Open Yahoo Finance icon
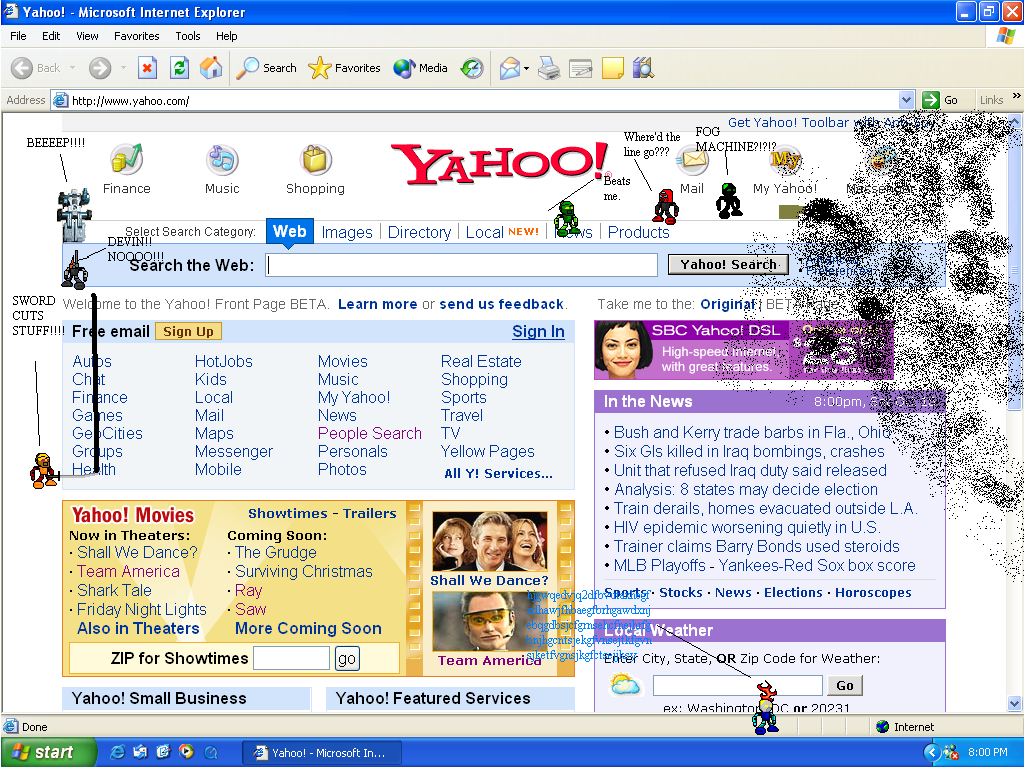1024x768 pixels. coord(127,159)
